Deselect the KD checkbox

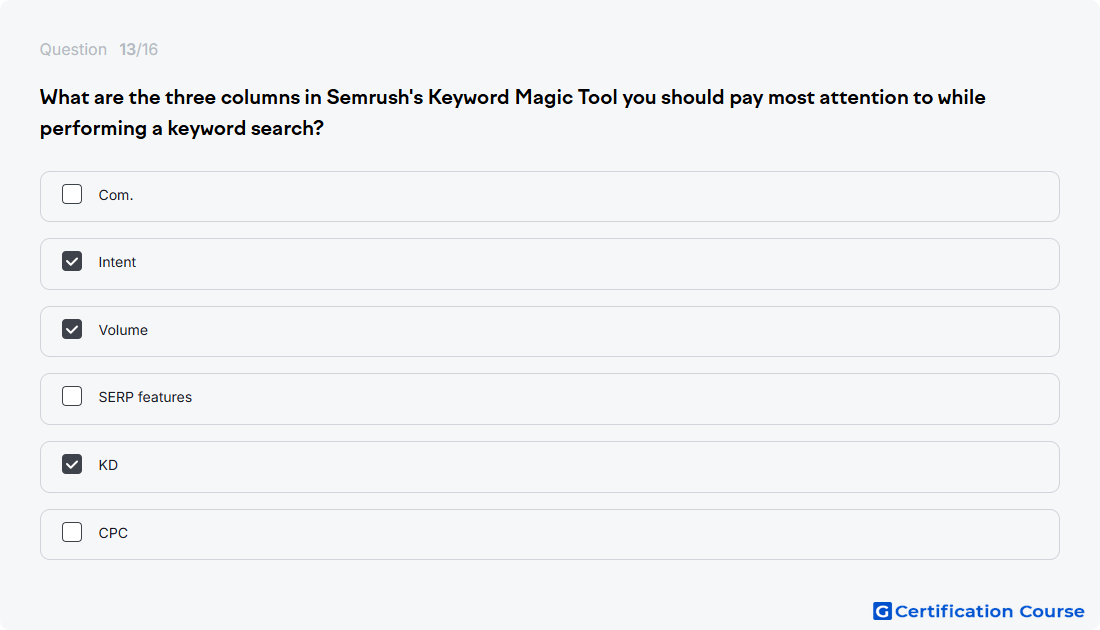[72, 464]
